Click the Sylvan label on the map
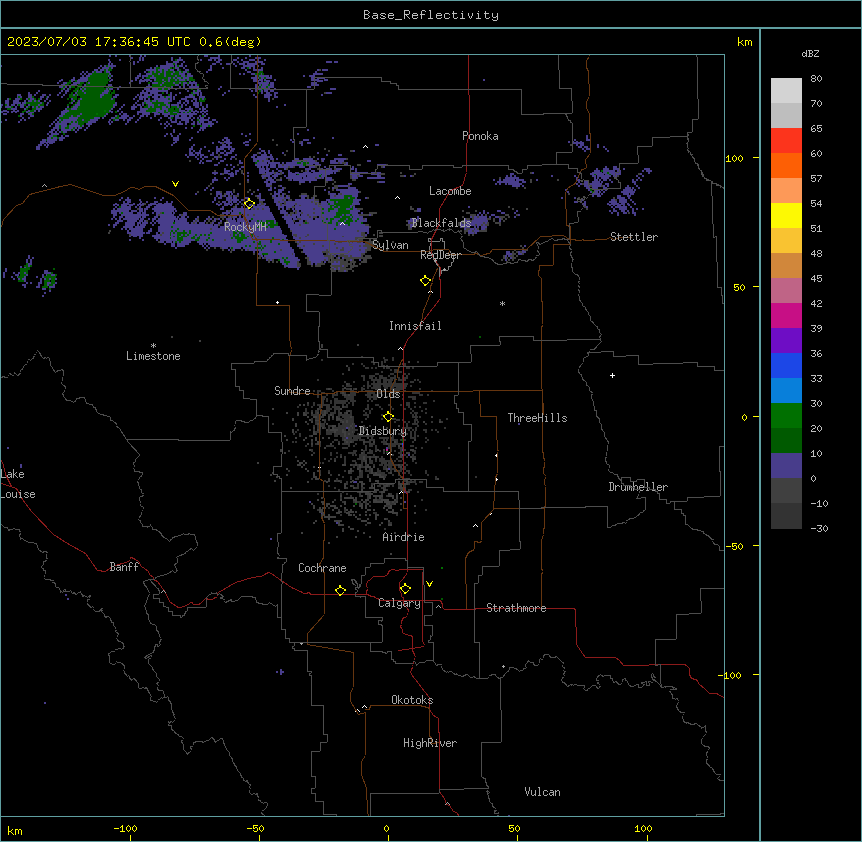This screenshot has width=862, height=842. click(390, 245)
